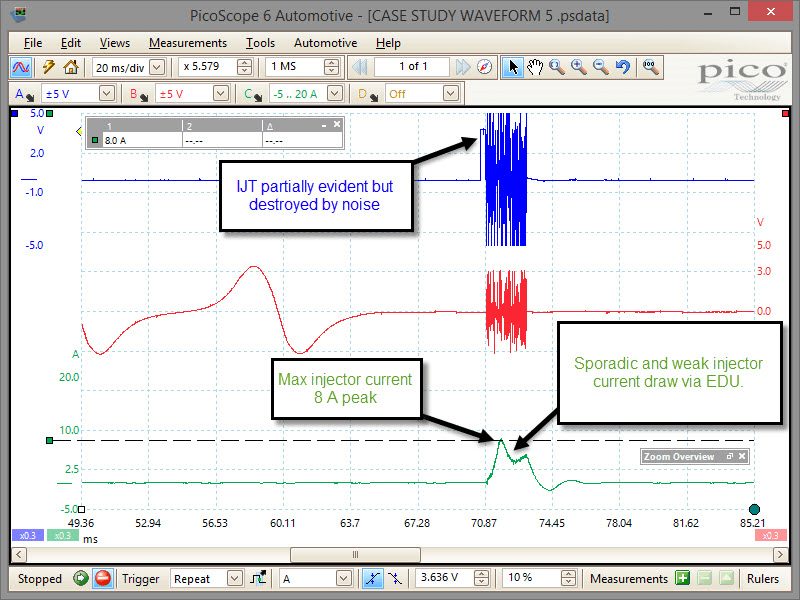Open timebase 20 ms/div dropdown
The height and width of the screenshot is (600, 800).
click(157, 67)
